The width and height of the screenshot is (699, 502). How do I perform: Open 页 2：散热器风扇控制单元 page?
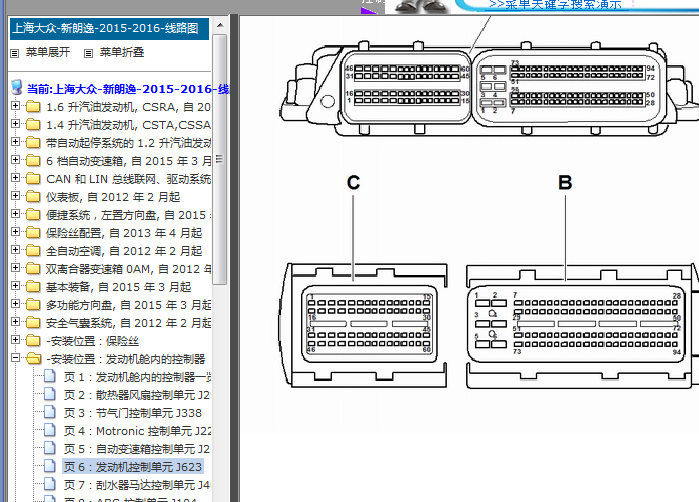pos(137,395)
